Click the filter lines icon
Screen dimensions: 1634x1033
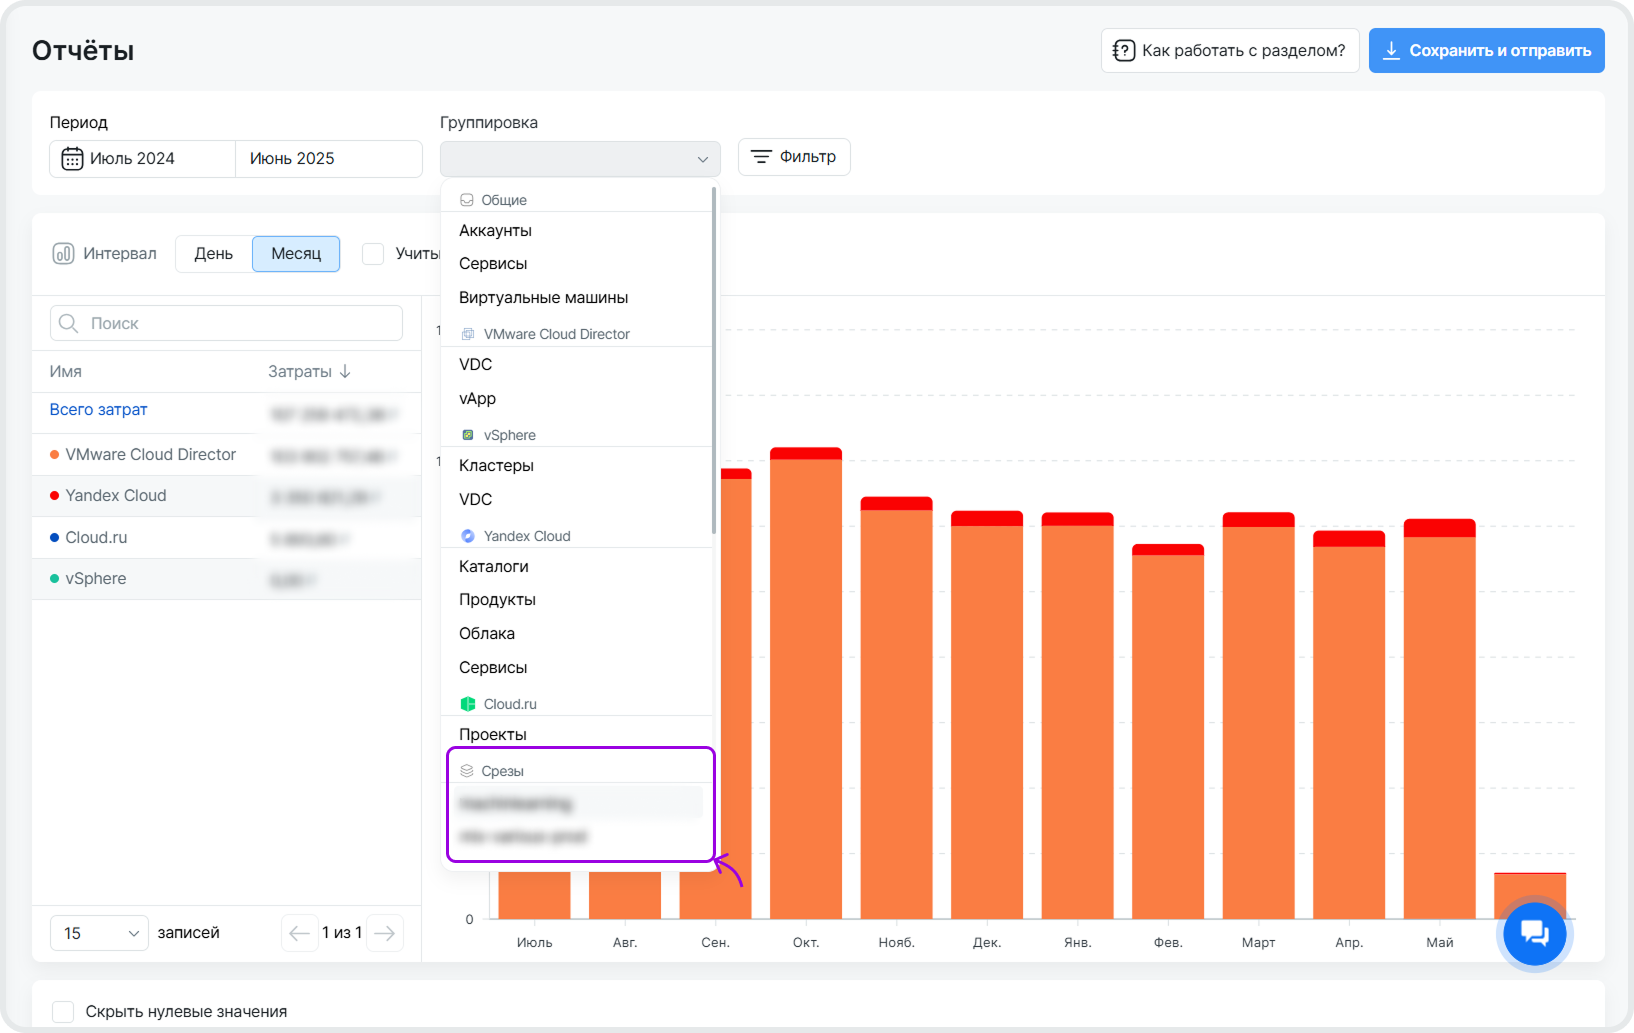pos(761,157)
